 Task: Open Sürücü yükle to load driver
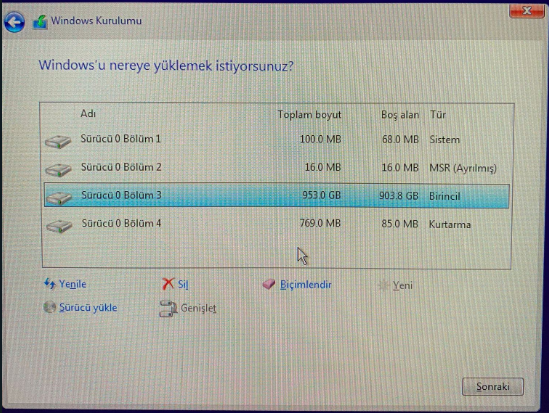pos(88,308)
